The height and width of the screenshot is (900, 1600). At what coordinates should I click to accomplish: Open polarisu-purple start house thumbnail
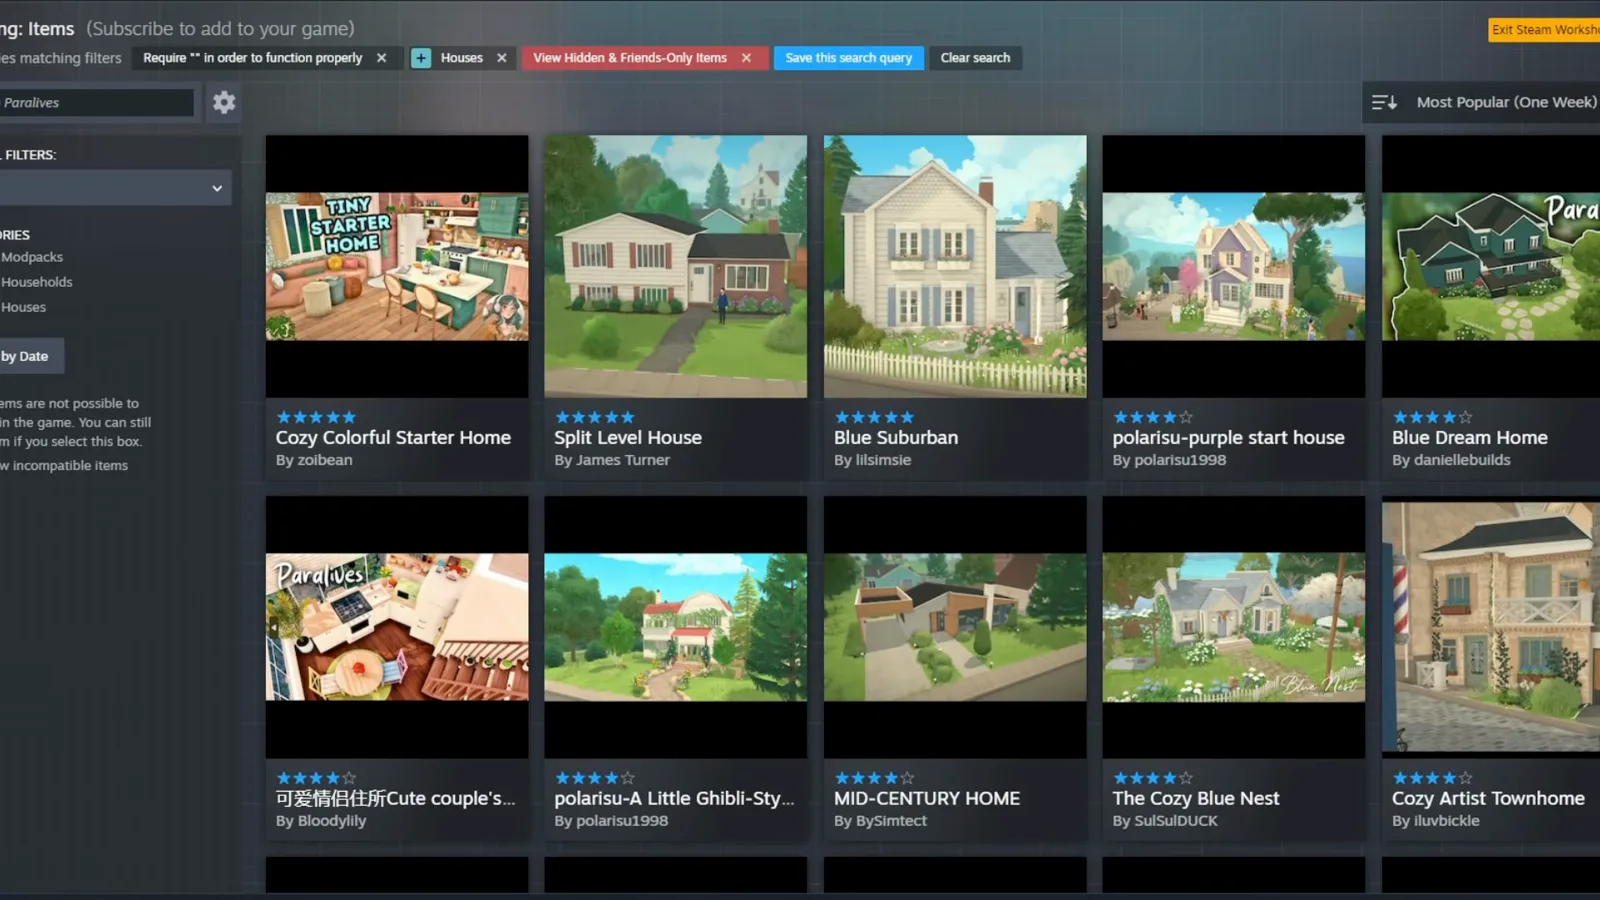(1233, 266)
